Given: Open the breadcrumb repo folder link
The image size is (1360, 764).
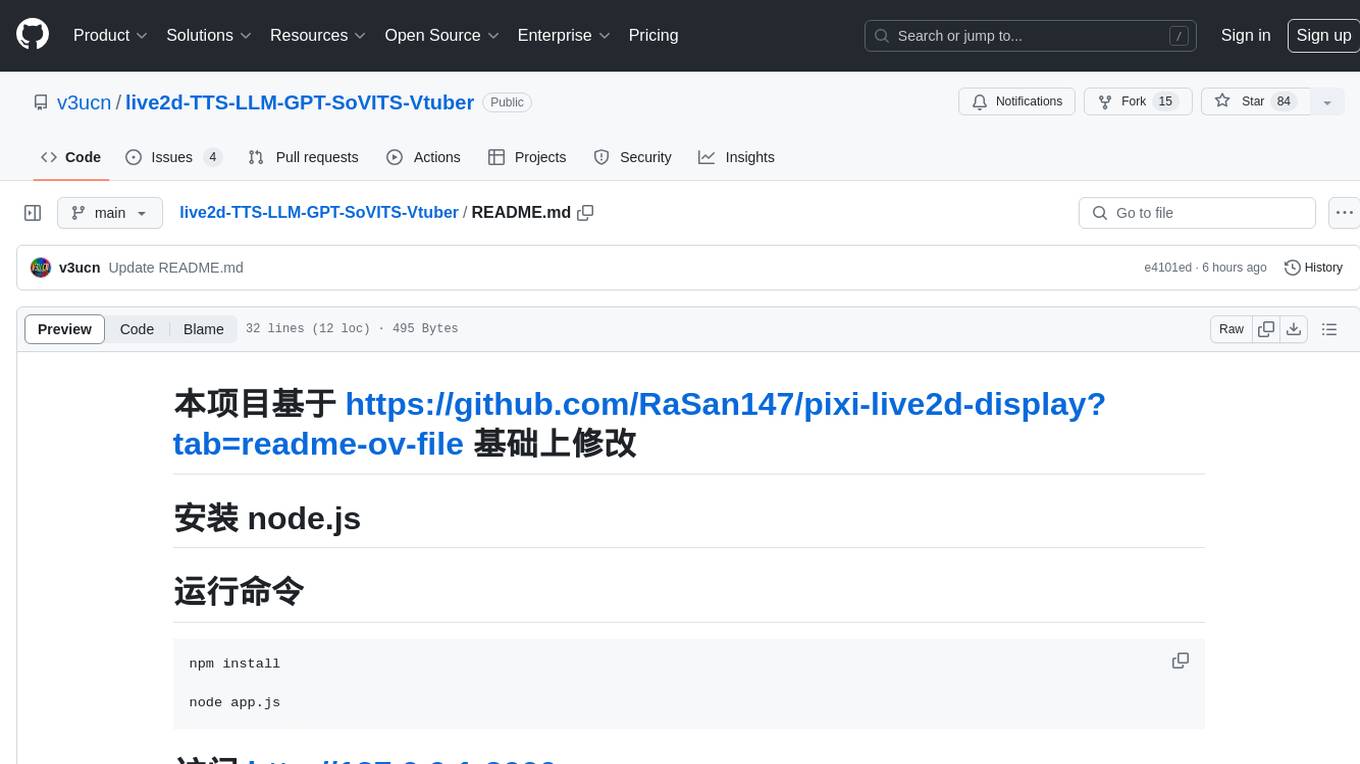Looking at the screenshot, I should tap(319, 212).
